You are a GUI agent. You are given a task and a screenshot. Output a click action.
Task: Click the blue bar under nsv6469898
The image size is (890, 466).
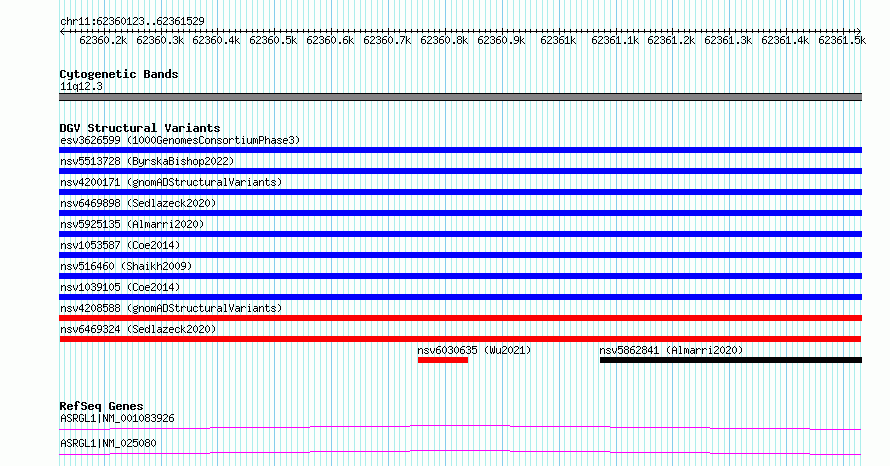coord(460,213)
